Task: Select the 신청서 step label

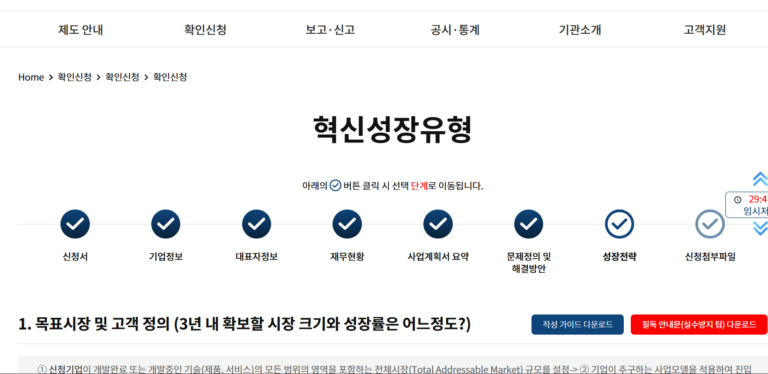Action: click(75, 257)
